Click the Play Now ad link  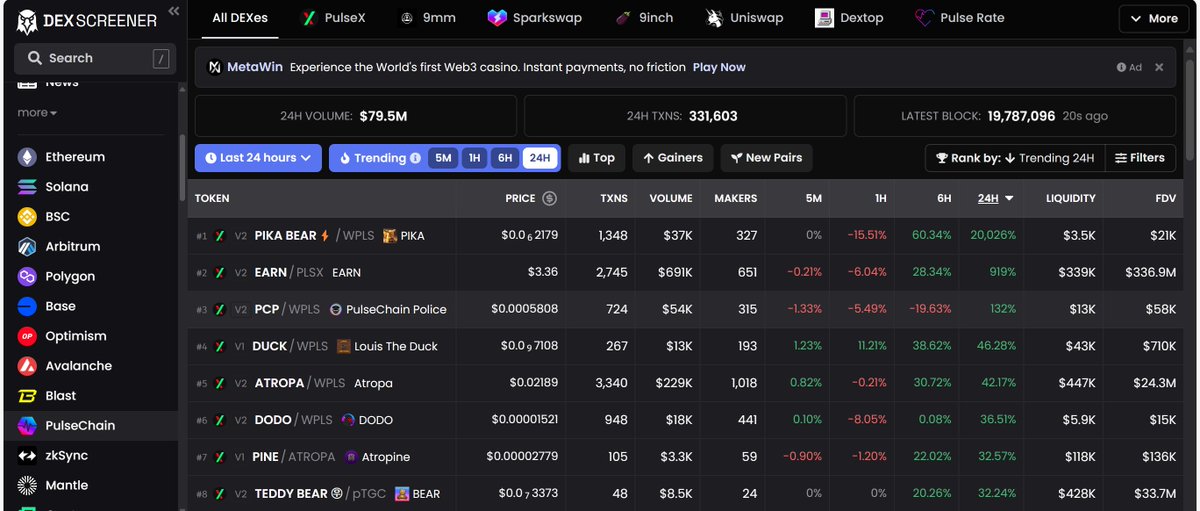(719, 67)
